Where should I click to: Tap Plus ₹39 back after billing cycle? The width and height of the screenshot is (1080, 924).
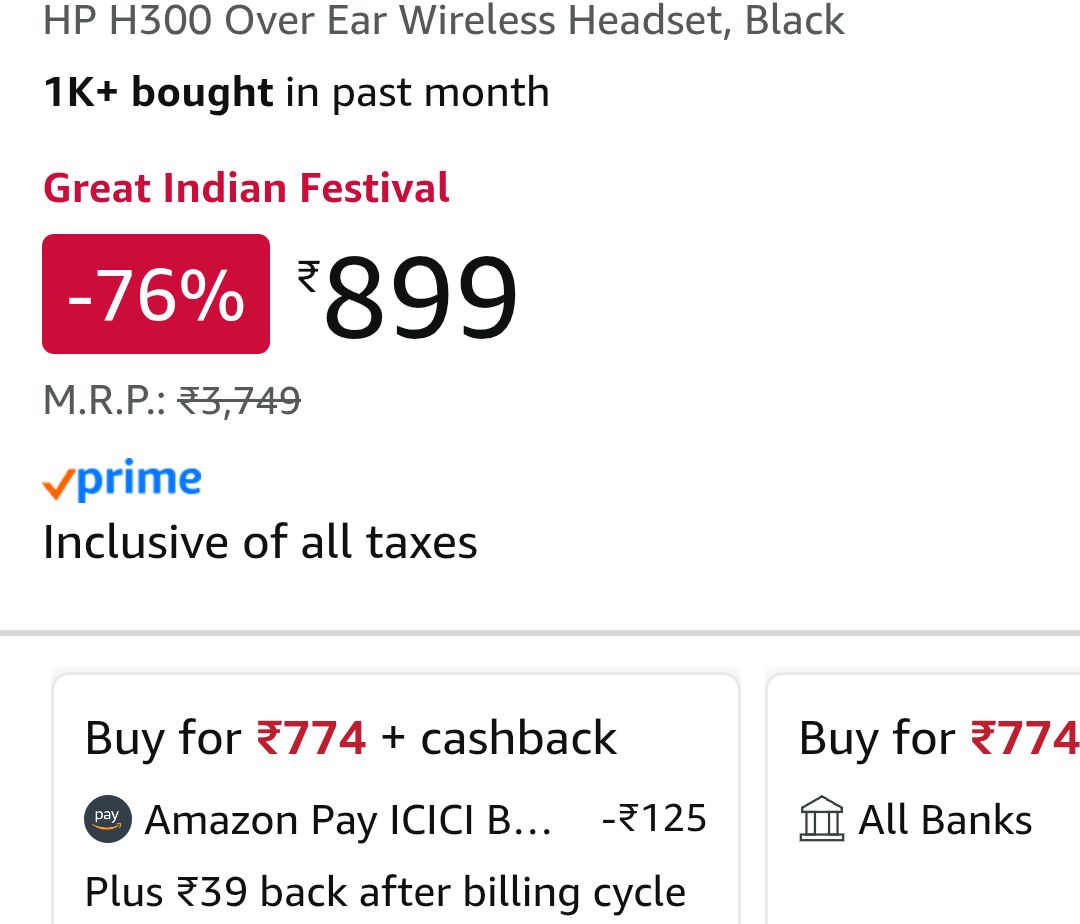385,892
